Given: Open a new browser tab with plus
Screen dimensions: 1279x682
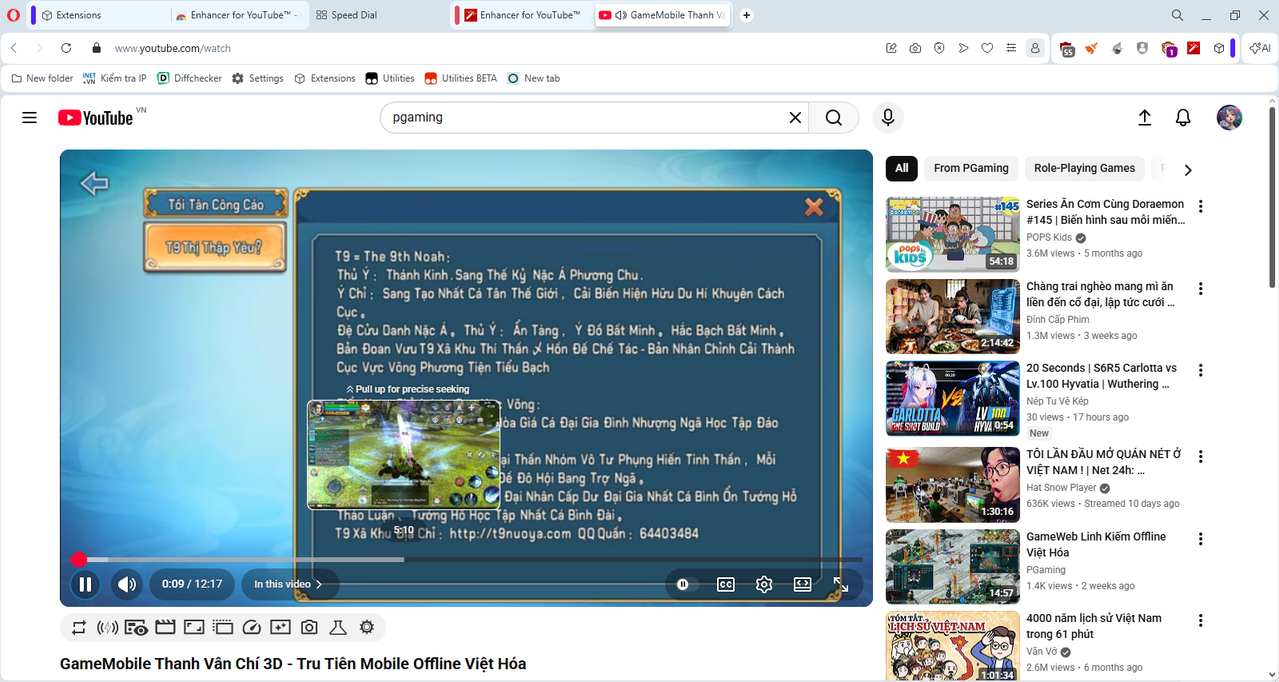Looking at the screenshot, I should [746, 15].
